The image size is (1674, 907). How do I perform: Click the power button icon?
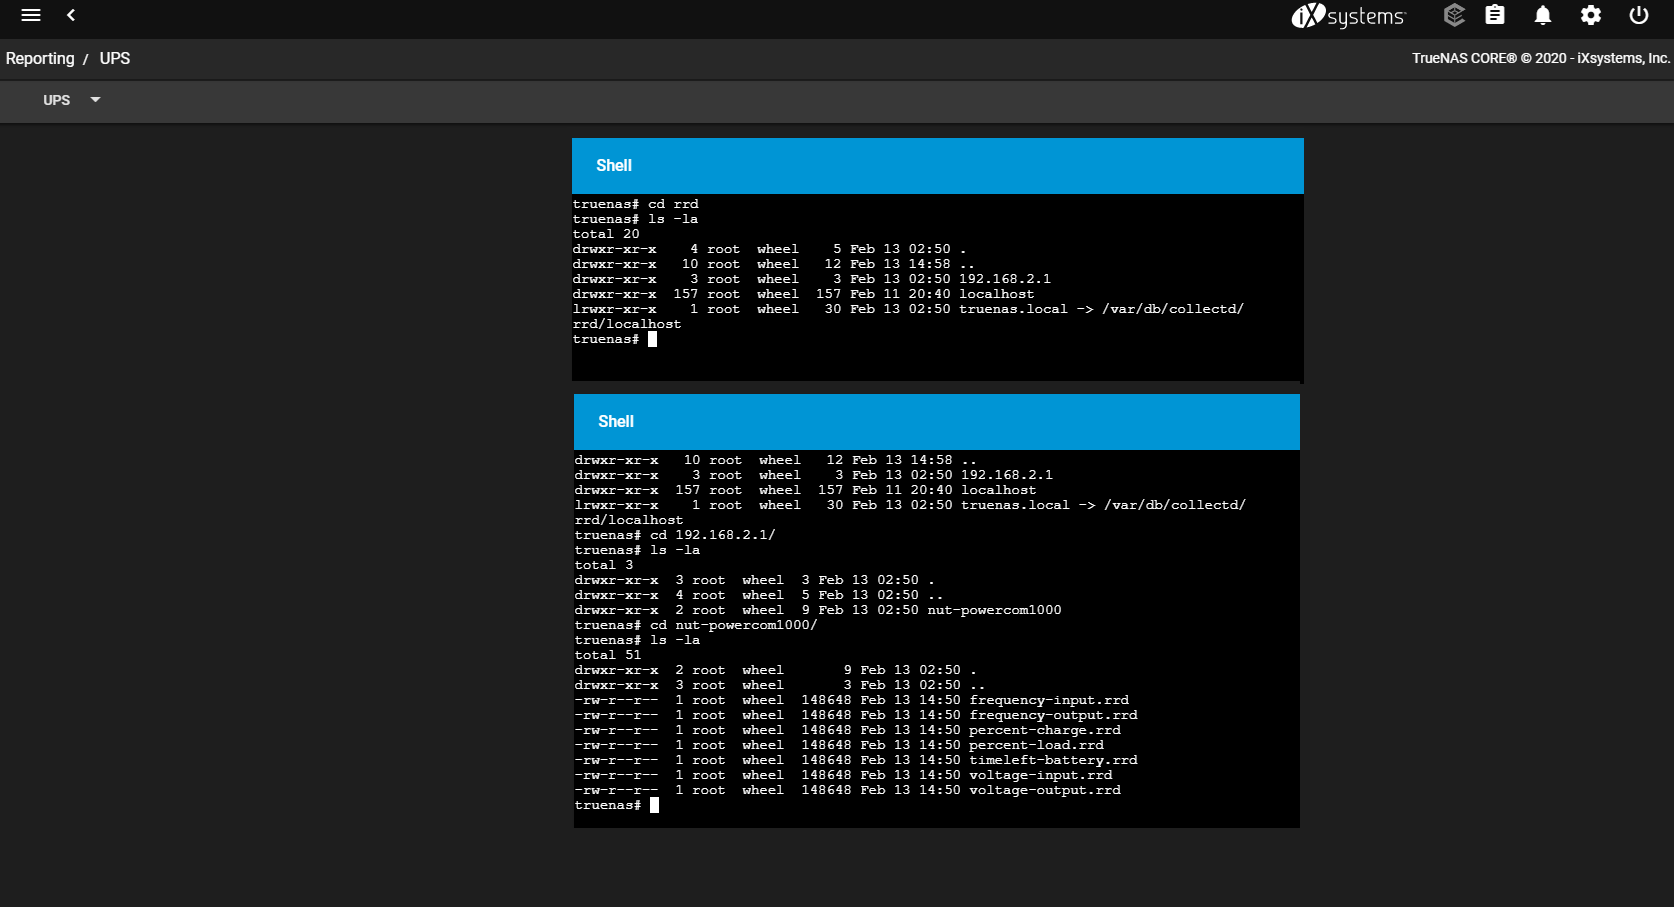(1639, 15)
